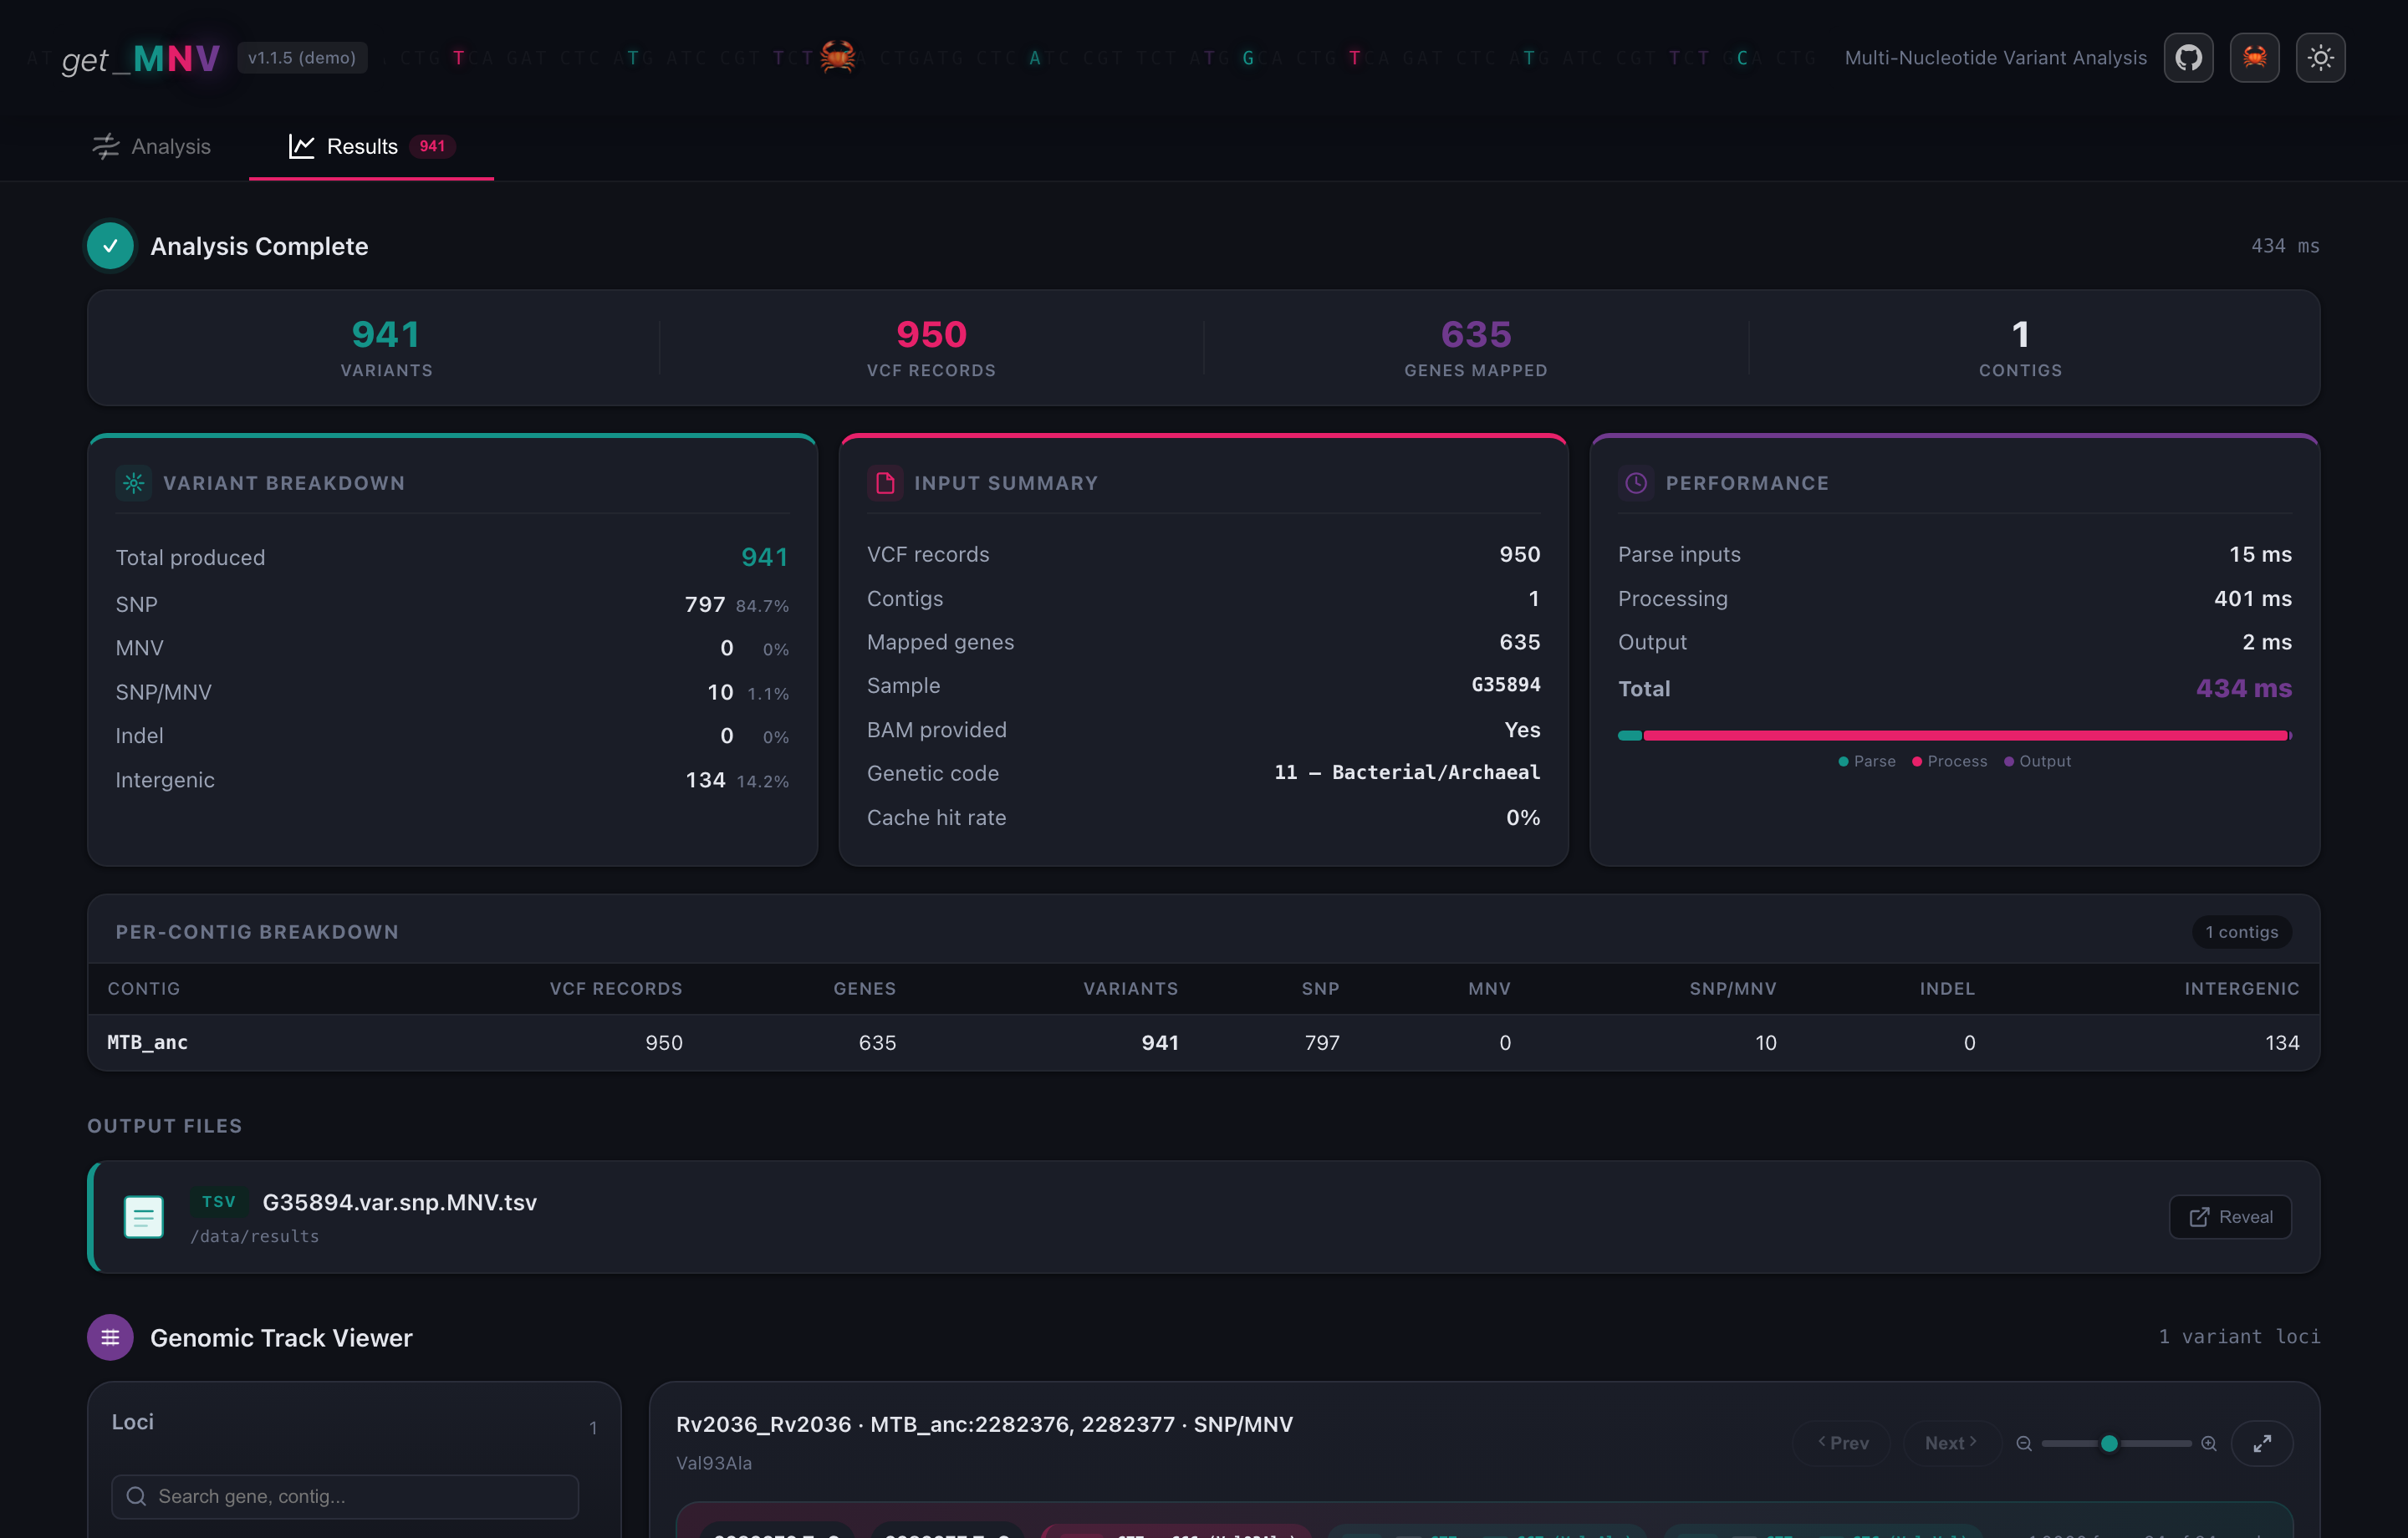This screenshot has height=1538, width=2408.
Task: Click the sample name G35894
Action: [1505, 685]
